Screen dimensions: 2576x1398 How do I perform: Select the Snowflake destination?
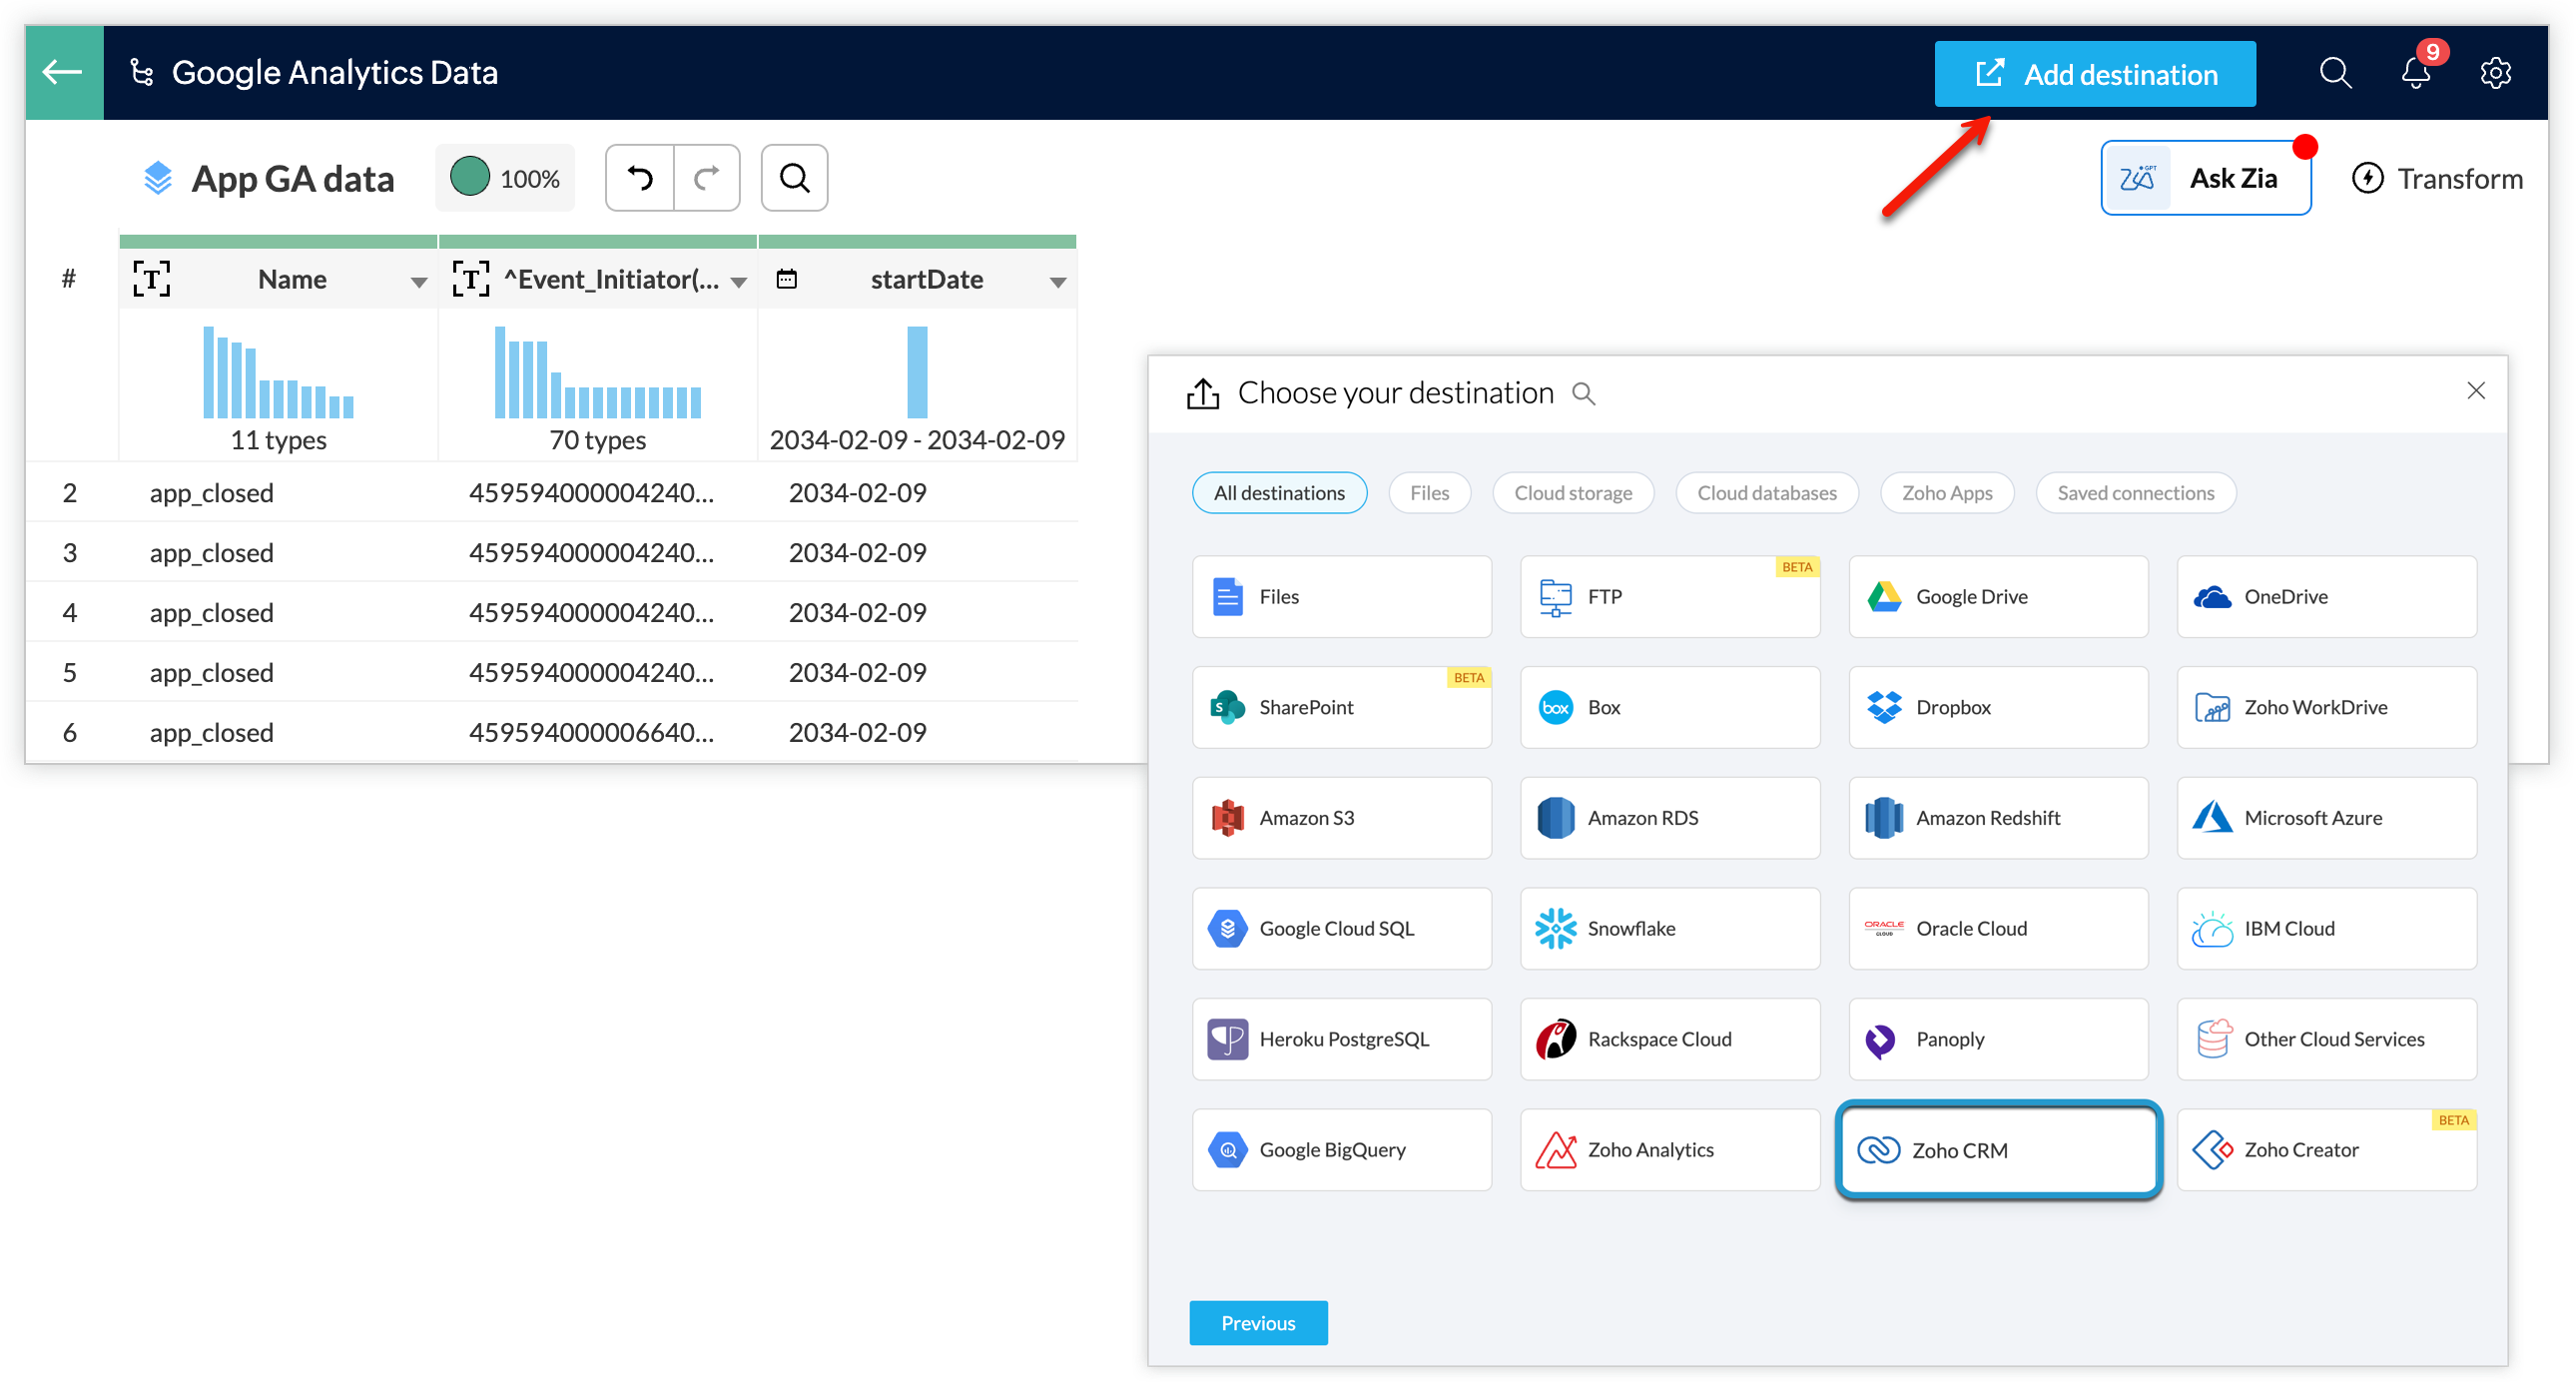(x=1669, y=928)
